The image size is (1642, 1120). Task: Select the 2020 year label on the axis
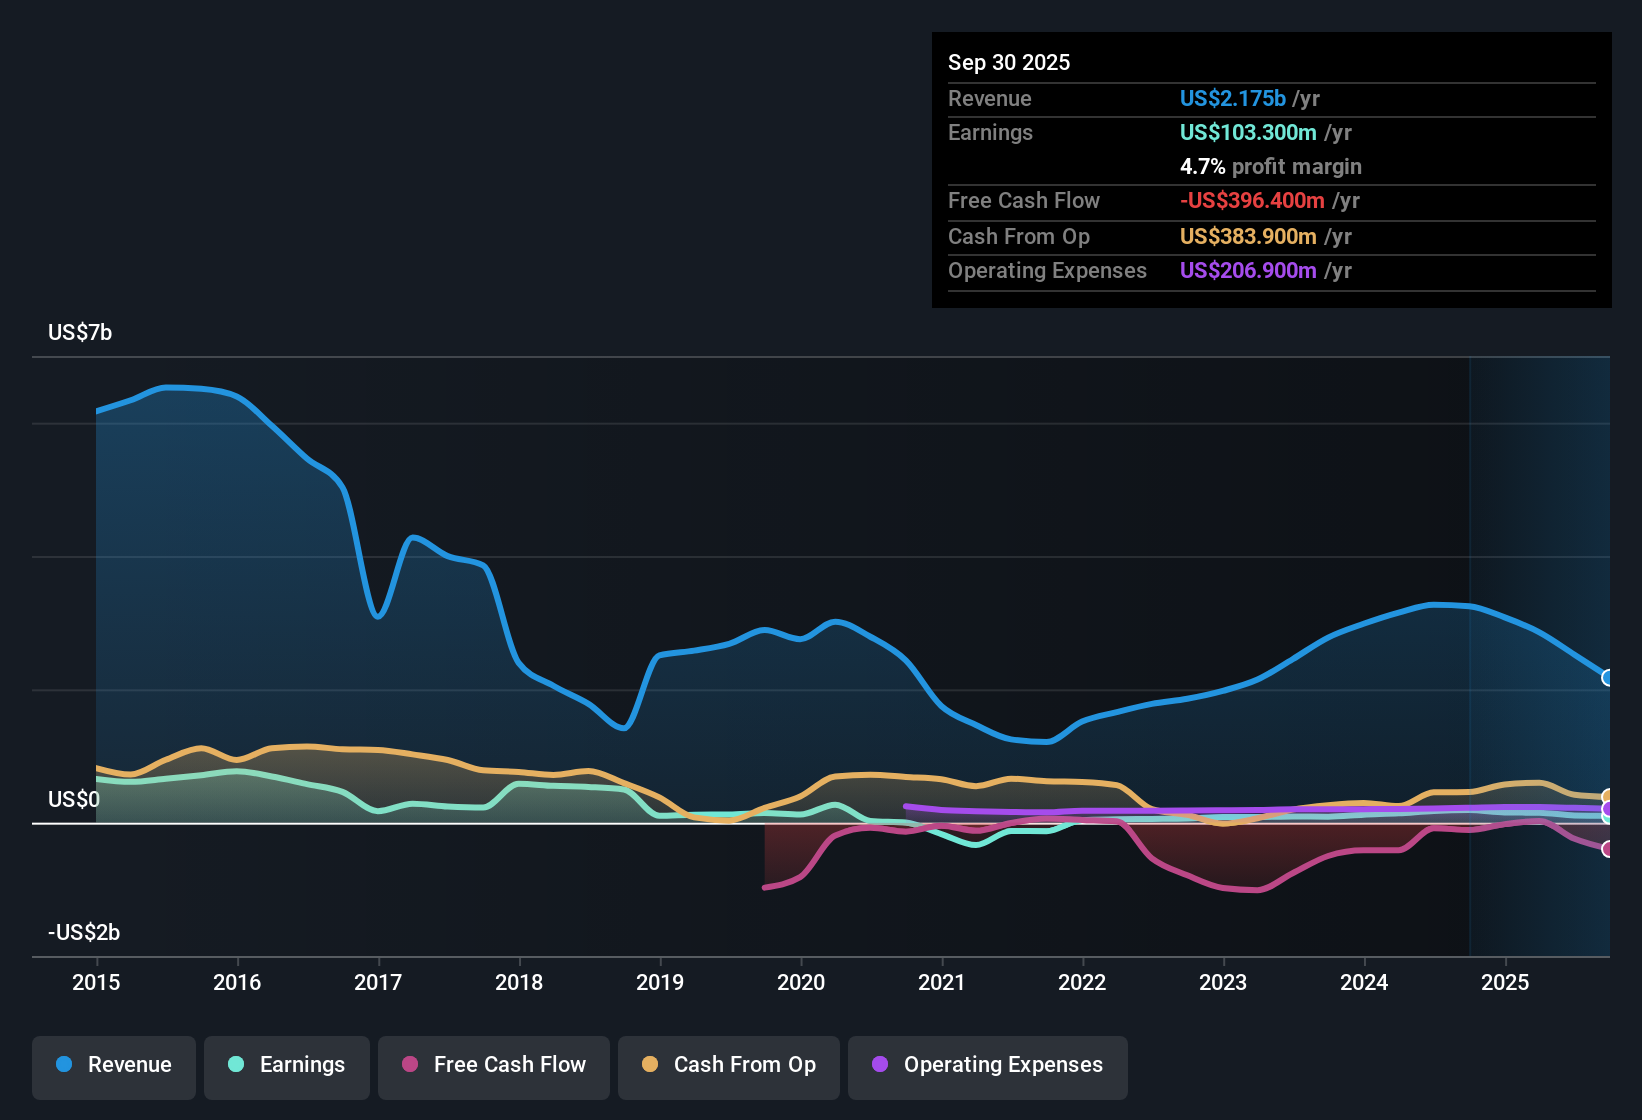(801, 983)
